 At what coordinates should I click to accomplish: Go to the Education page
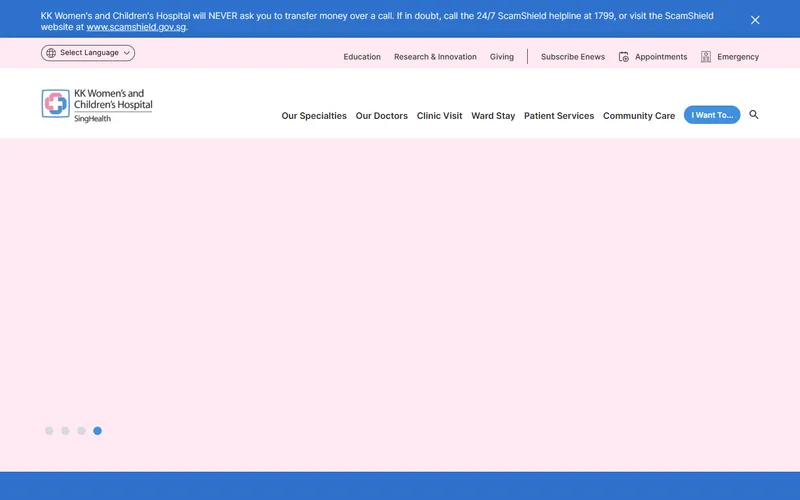pos(362,57)
